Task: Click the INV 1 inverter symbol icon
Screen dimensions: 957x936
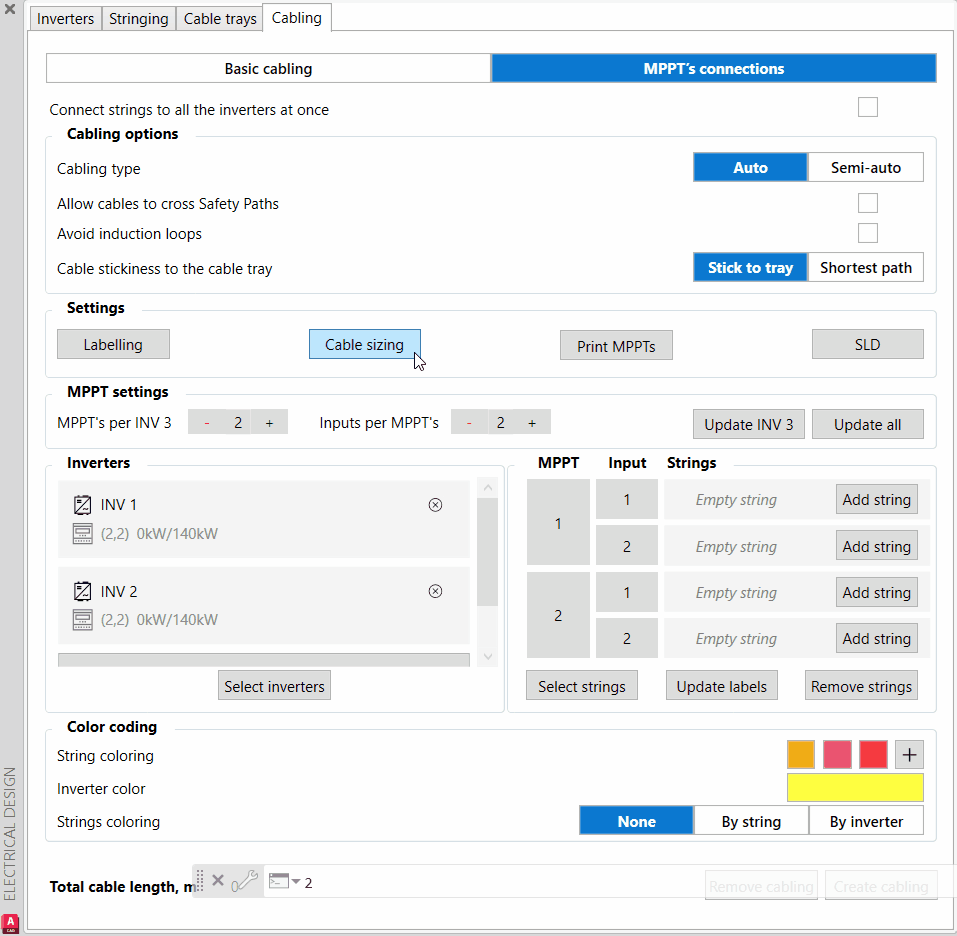Action: coord(83,505)
